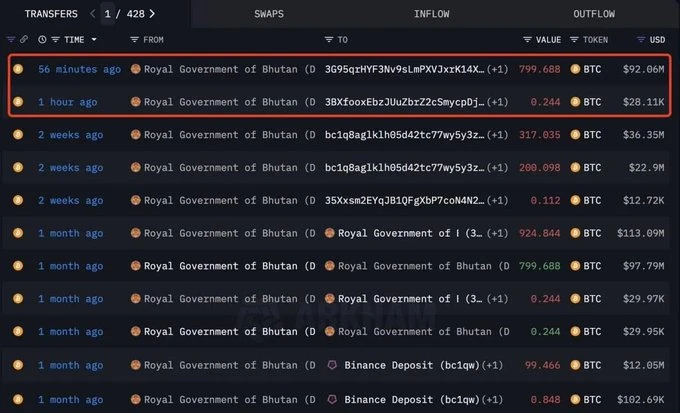
Task: Open the USD column filter
Action: tap(642, 40)
